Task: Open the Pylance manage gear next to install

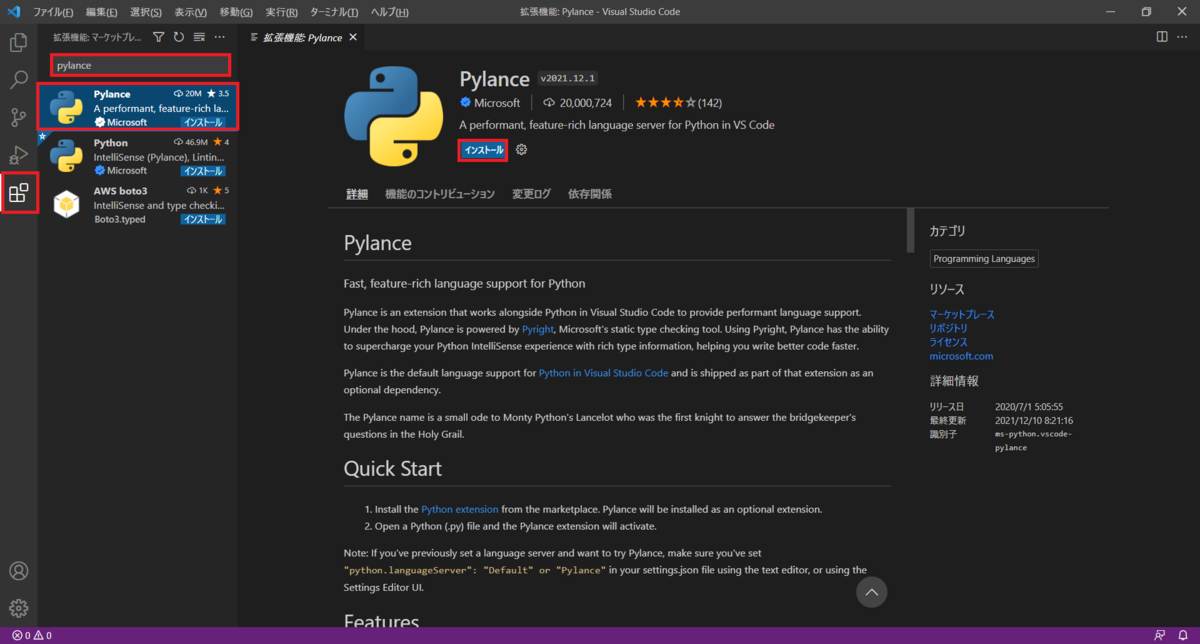Action: point(521,150)
